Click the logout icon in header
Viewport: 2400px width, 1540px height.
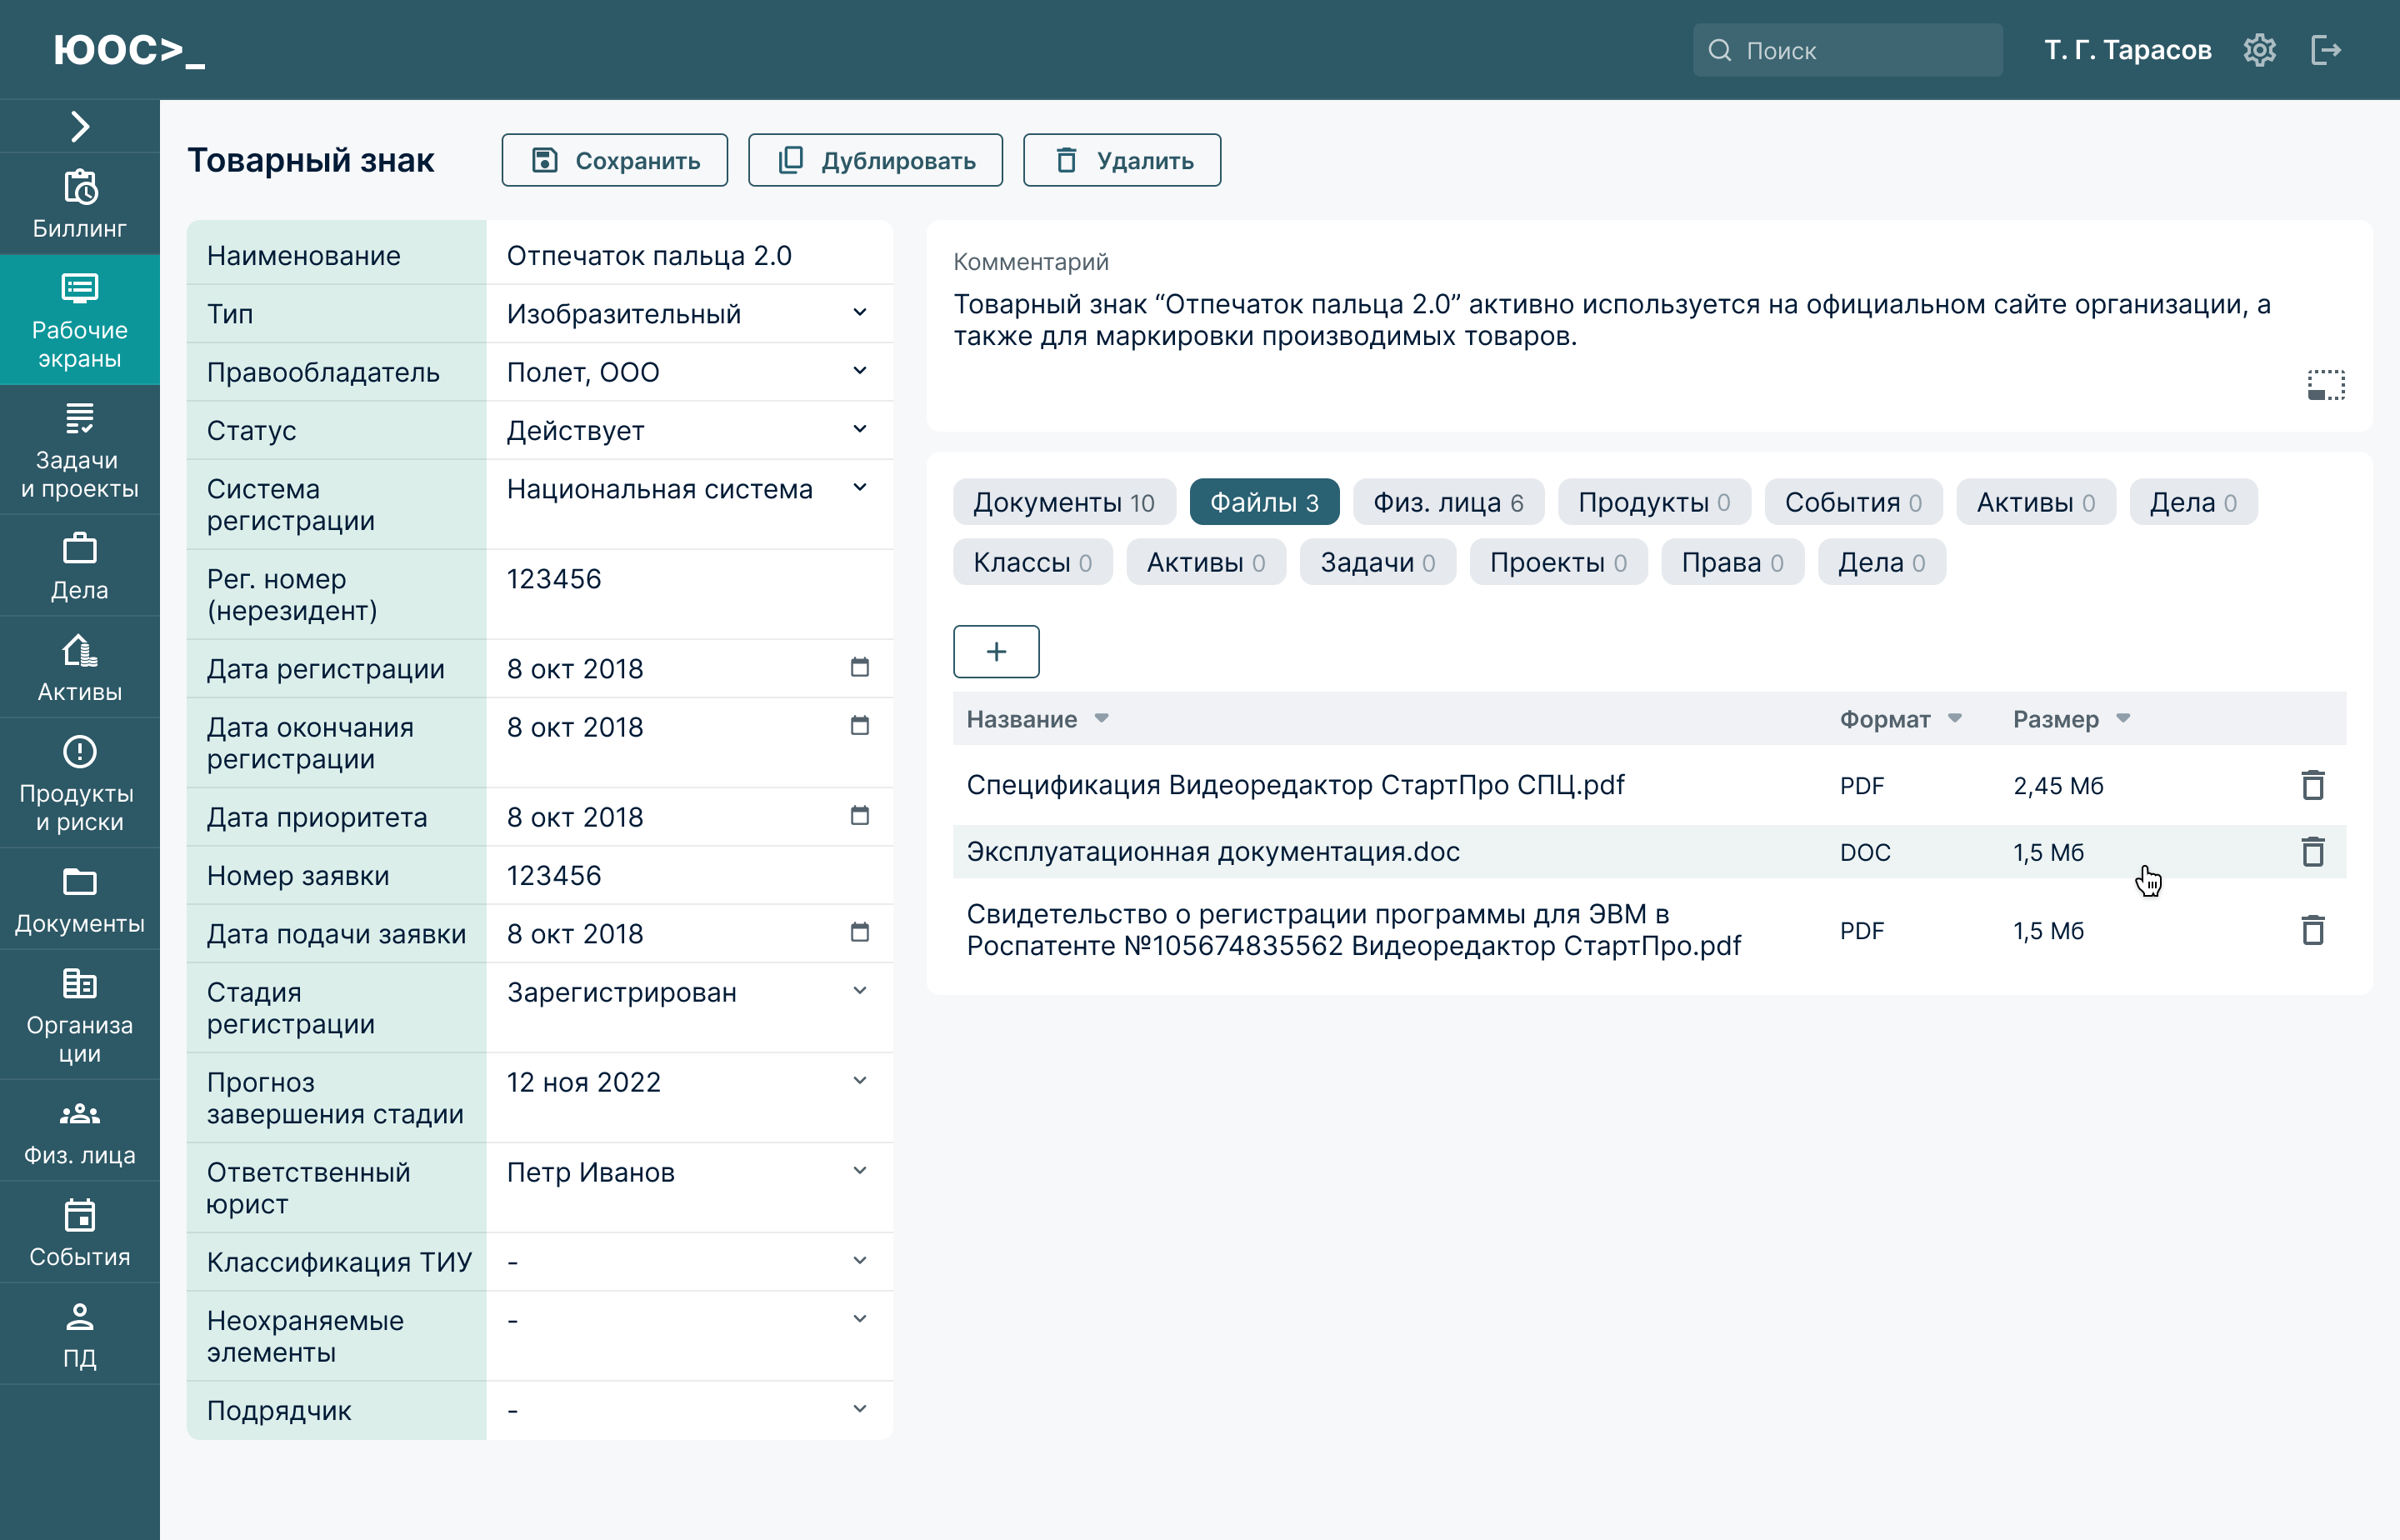(x=2326, y=50)
